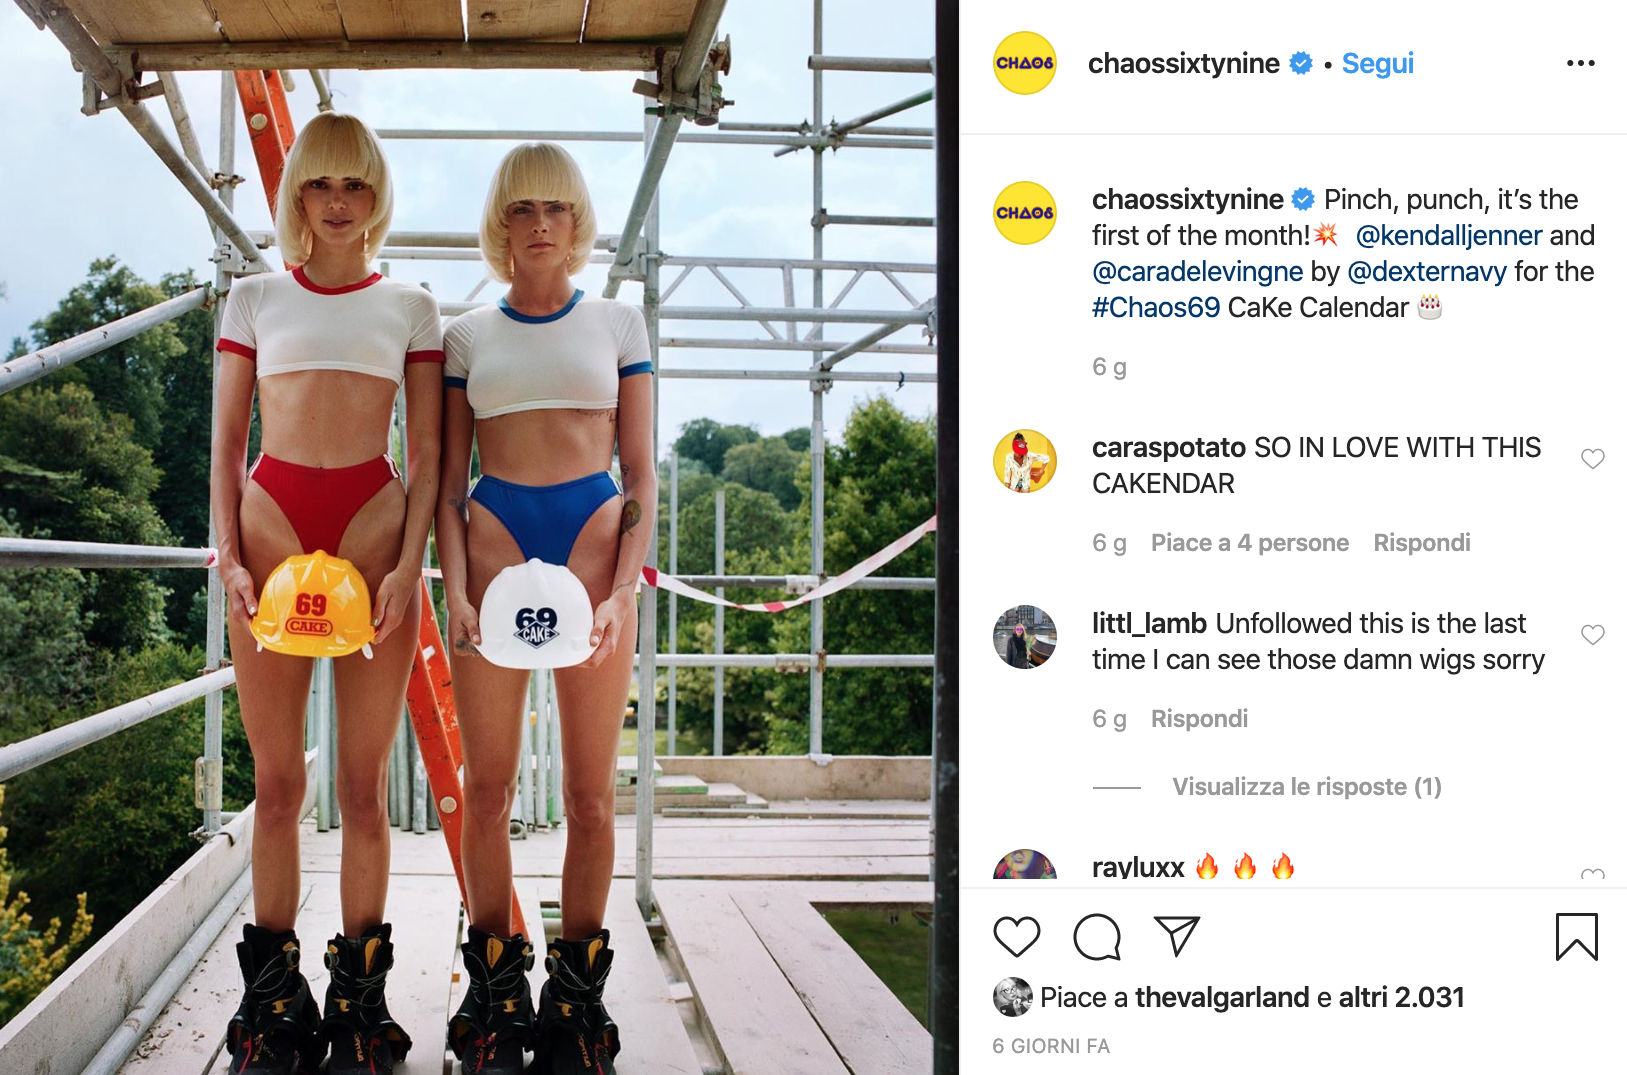Open caraspotato's profile picture
1627x1075 pixels.
click(x=1025, y=461)
